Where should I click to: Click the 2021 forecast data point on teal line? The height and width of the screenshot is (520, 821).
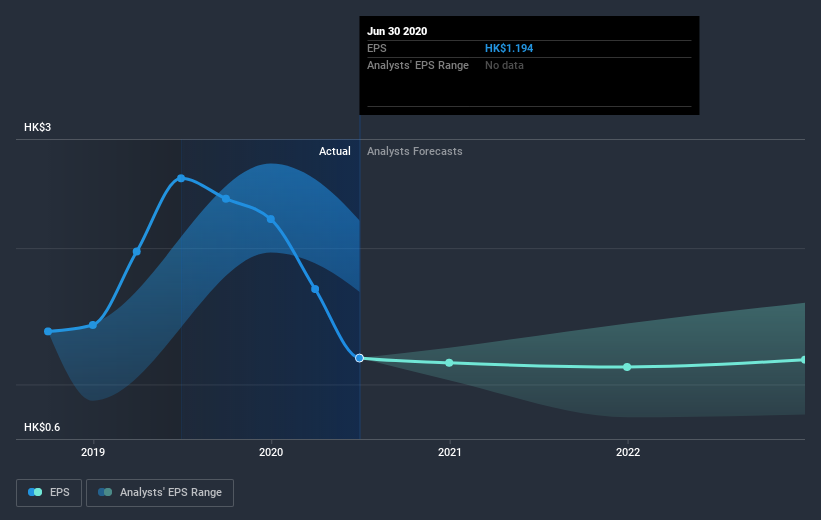coord(449,363)
